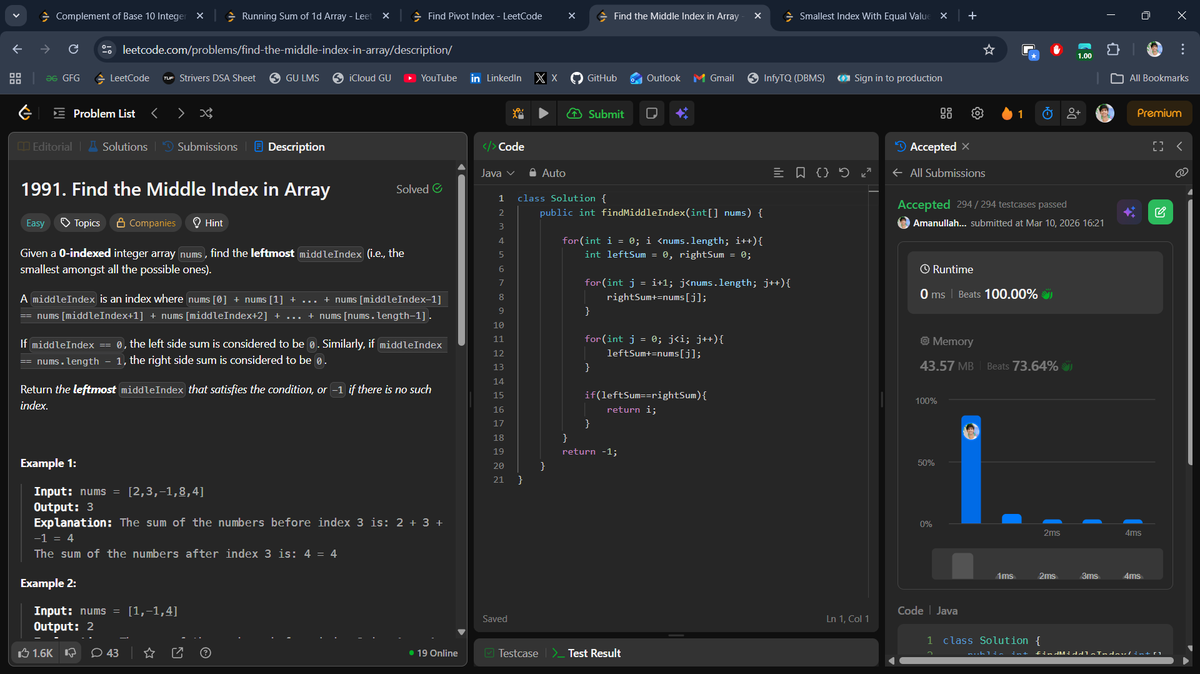This screenshot has width=1200, height=674.
Task: Click the green edit solution button
Action: click(1160, 212)
